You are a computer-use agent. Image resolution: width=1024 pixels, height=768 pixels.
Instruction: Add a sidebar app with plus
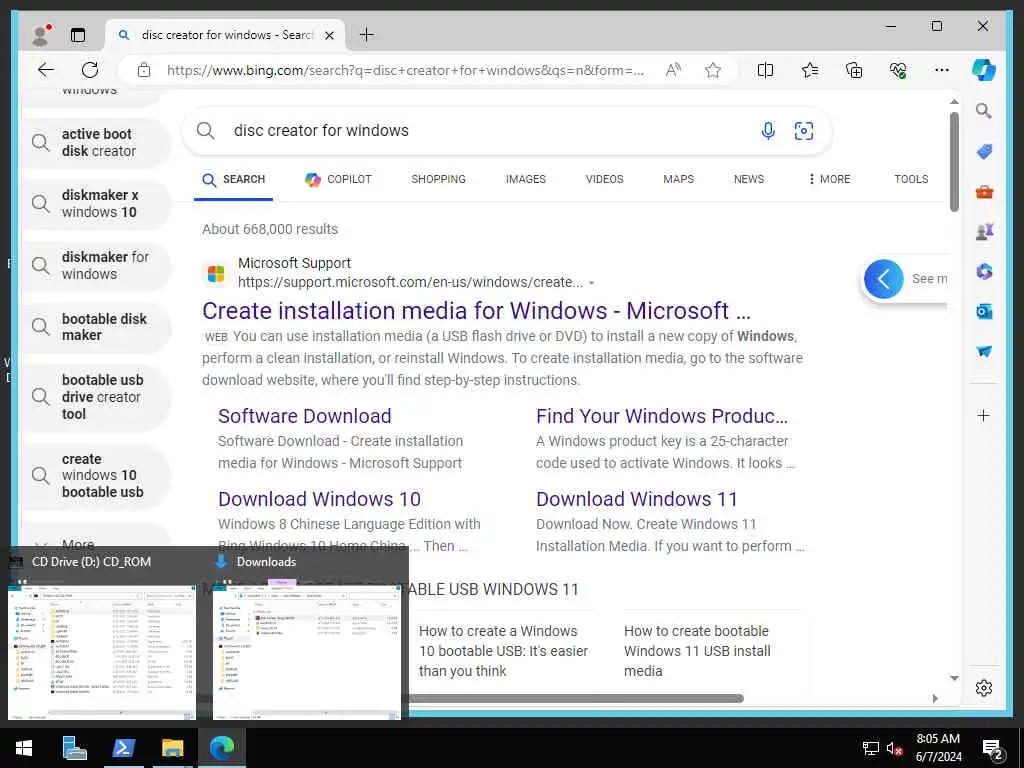984,415
